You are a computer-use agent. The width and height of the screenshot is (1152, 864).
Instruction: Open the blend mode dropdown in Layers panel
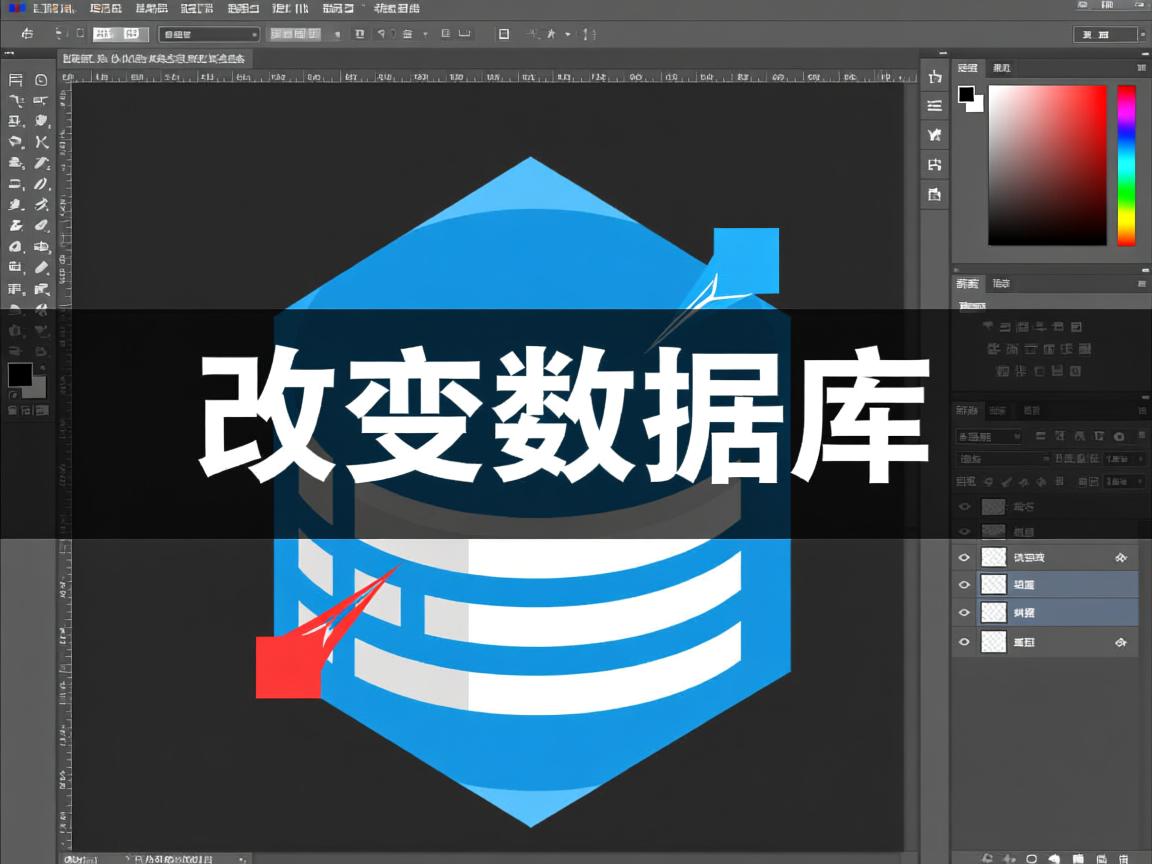[x=989, y=434]
